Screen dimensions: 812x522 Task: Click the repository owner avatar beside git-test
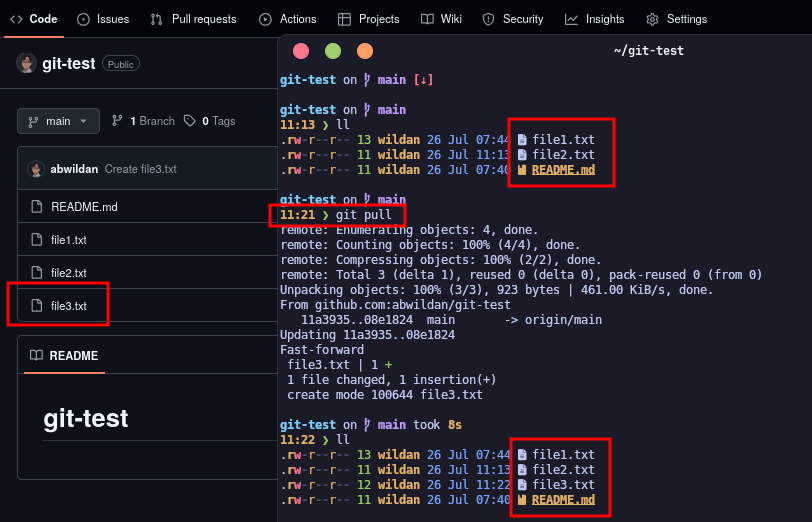(x=26, y=63)
